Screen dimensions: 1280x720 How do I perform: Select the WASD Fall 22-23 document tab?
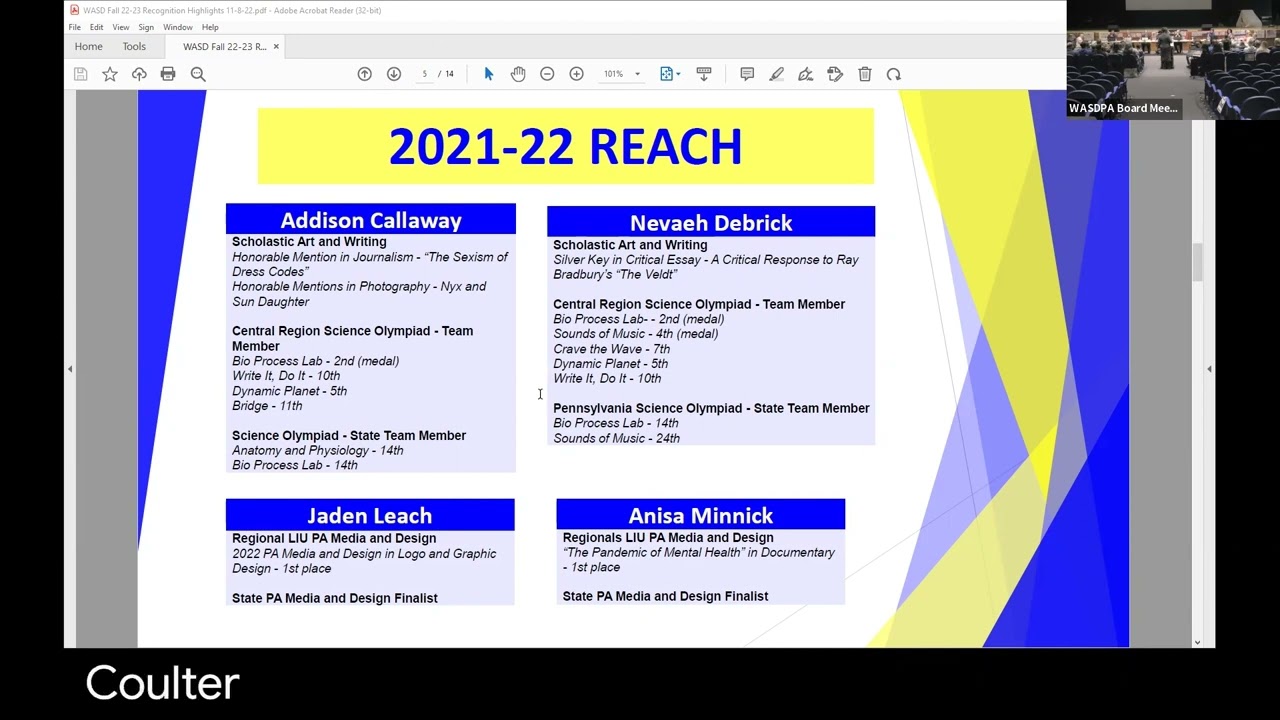click(x=224, y=46)
